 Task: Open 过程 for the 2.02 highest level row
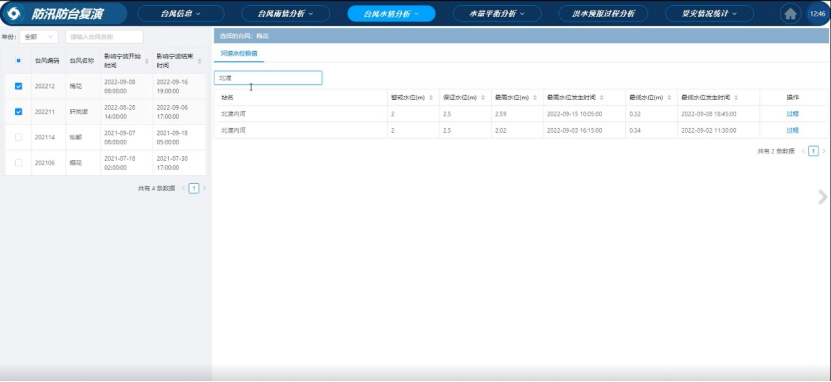tap(792, 130)
